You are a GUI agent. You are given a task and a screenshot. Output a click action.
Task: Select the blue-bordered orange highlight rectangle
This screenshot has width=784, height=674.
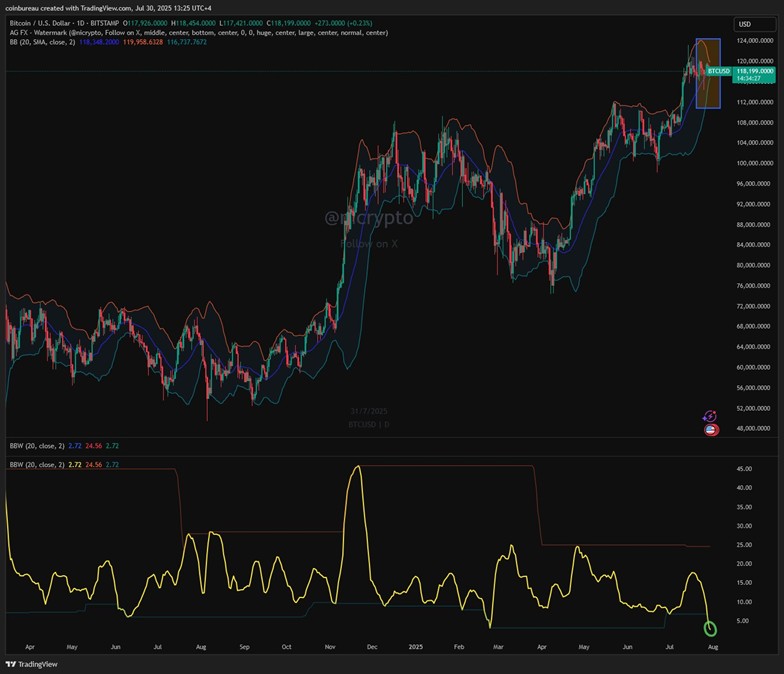tap(707, 73)
